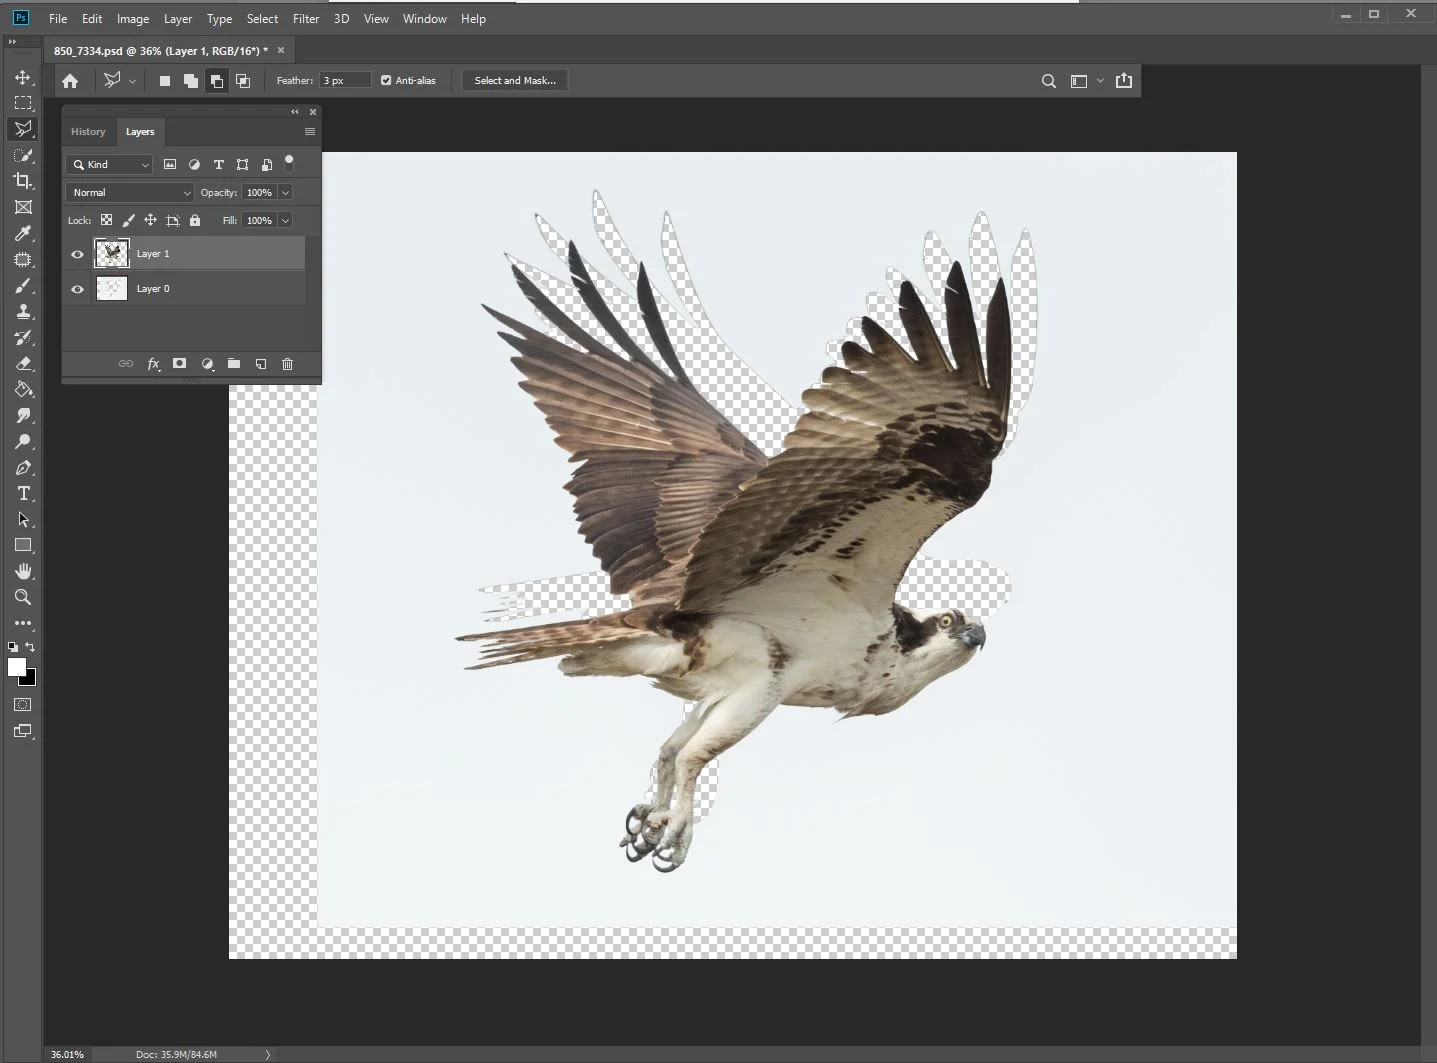This screenshot has height=1063, width=1437.
Task: Select the Move tool
Action: (x=23, y=77)
